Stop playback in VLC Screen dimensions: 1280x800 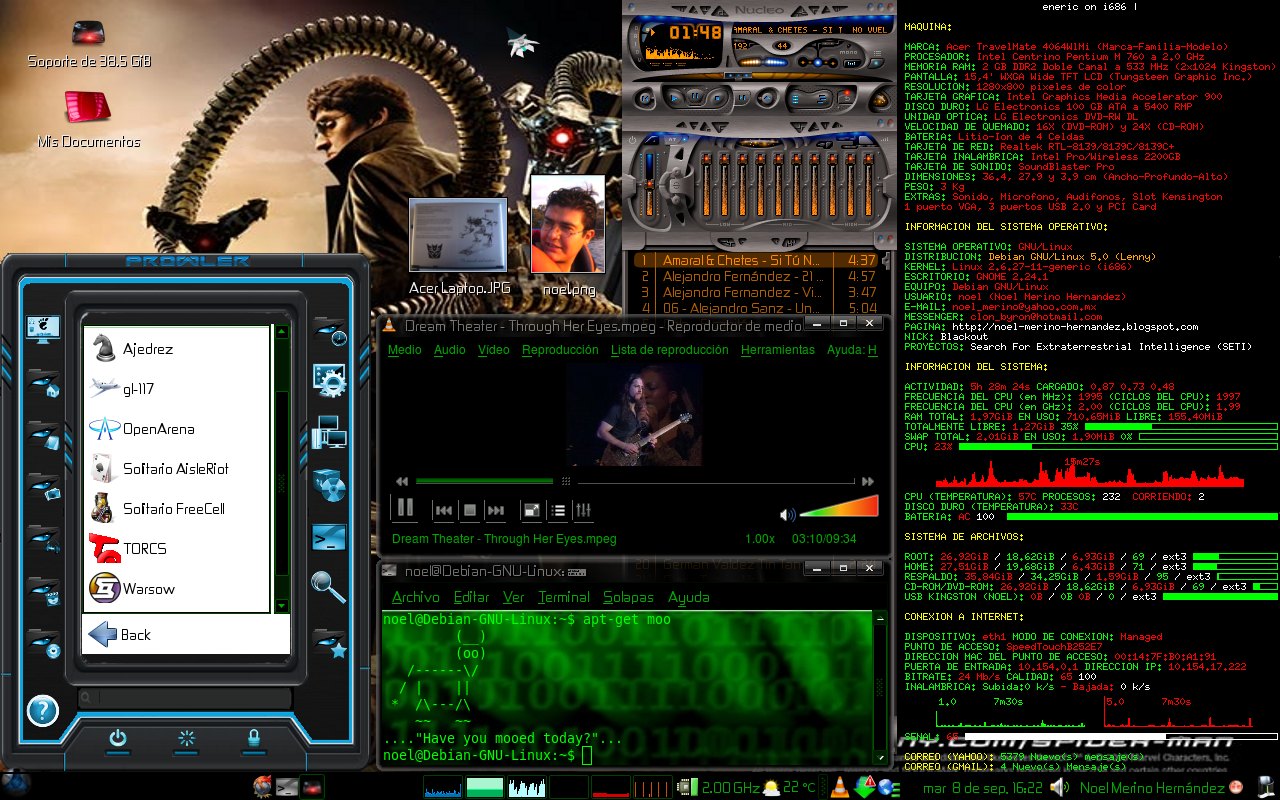tap(469, 510)
